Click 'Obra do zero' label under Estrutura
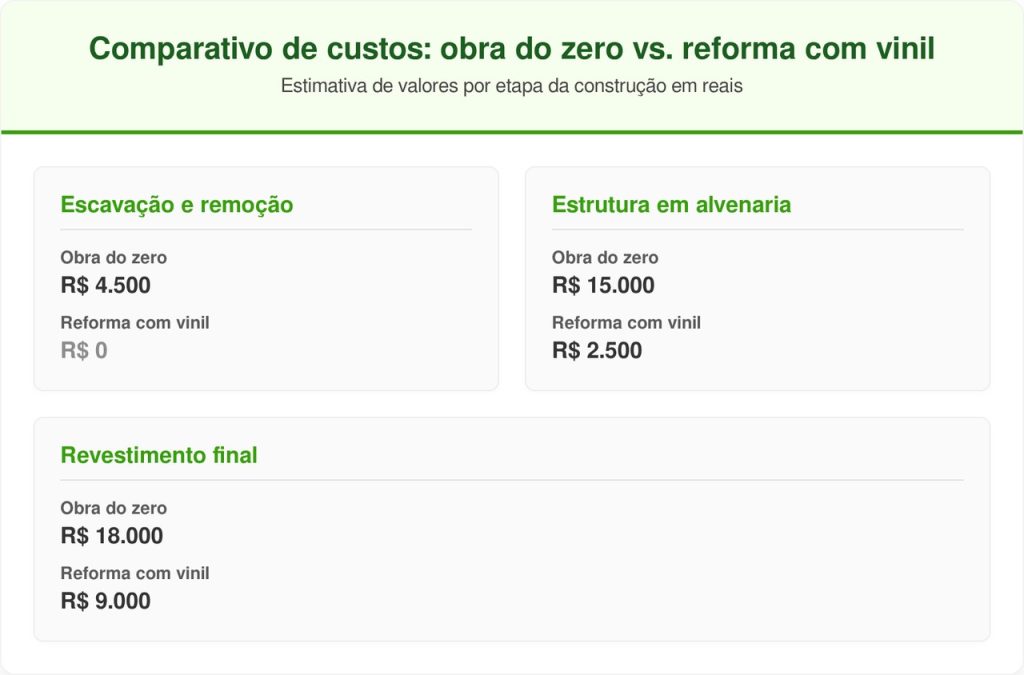 [x=605, y=258]
